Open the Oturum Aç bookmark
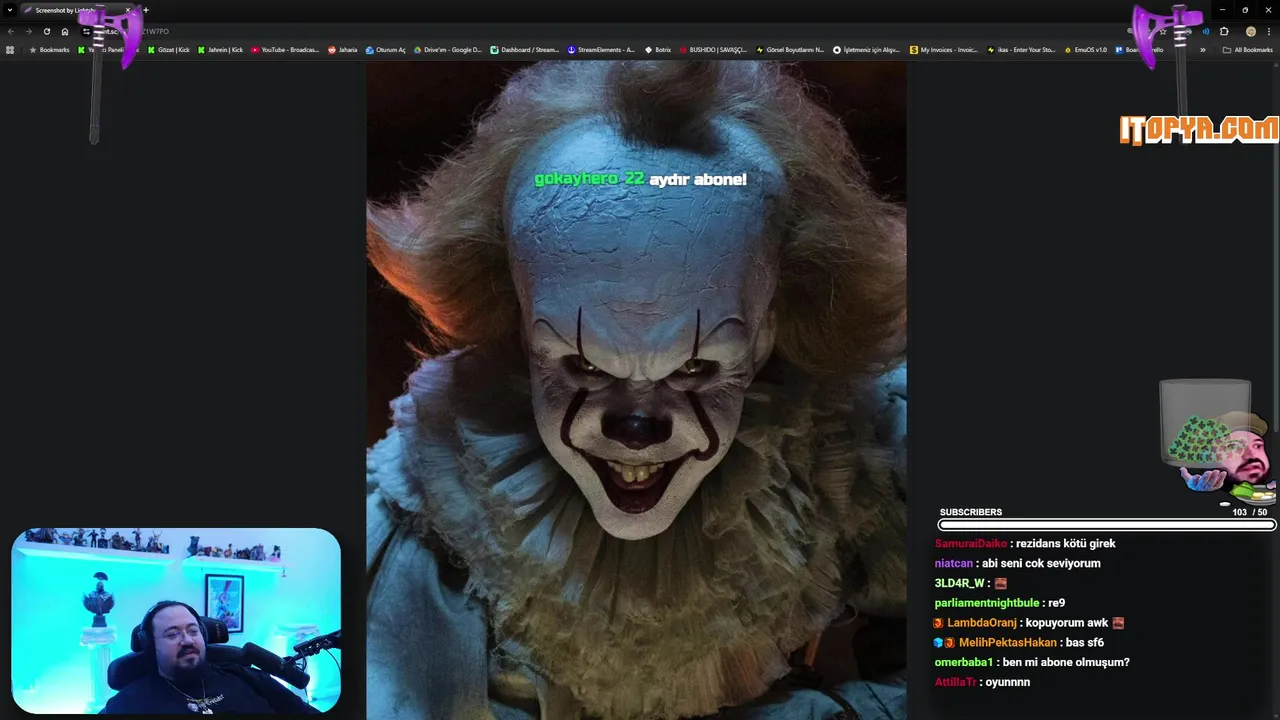The width and height of the screenshot is (1280, 720). [385, 50]
